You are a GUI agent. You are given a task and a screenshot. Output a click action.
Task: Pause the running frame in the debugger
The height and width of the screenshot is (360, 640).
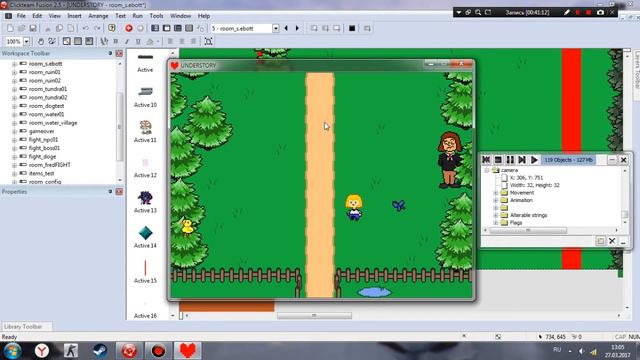pos(510,160)
